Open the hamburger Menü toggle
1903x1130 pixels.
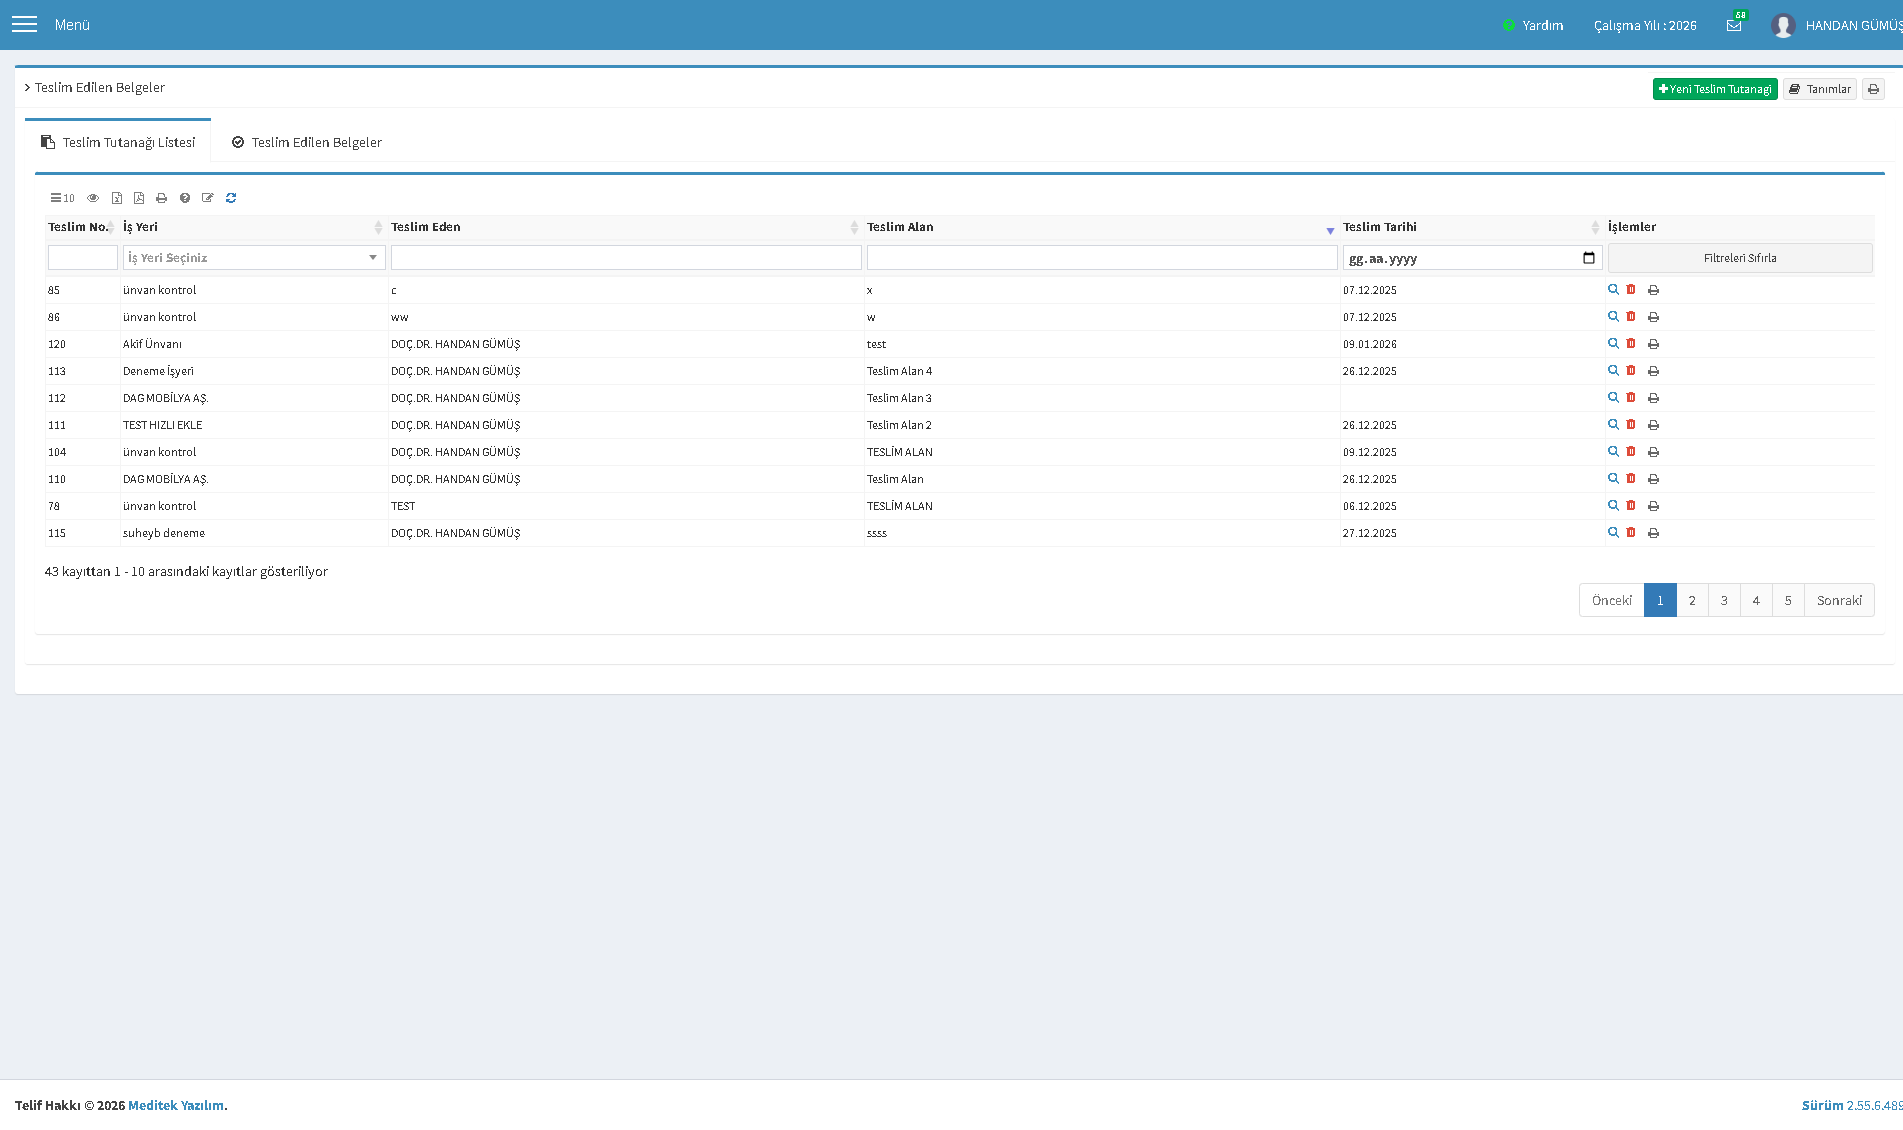pos(24,24)
